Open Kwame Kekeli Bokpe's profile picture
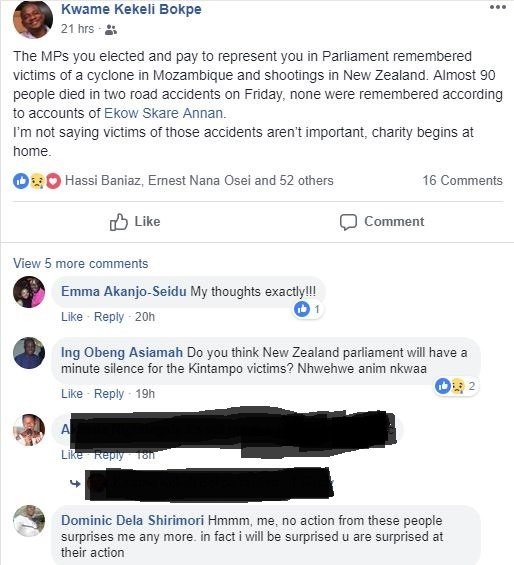The width and height of the screenshot is (514, 565). pyautogui.click(x=32, y=19)
